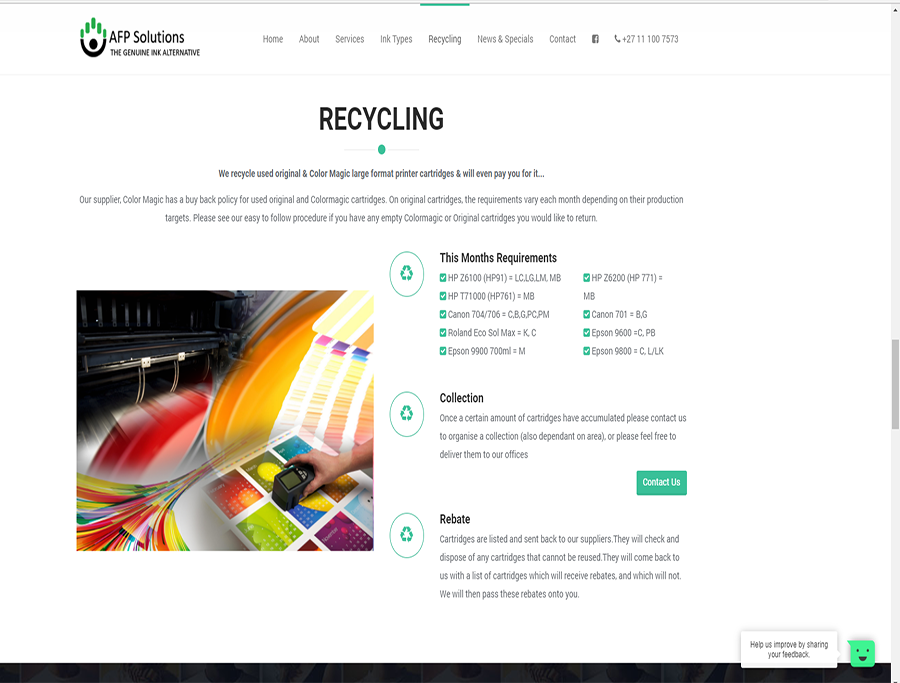Viewport: 900px width, 683px height.
Task: Click checkmark for Epson 9900 700ml item
Action: 443,351
